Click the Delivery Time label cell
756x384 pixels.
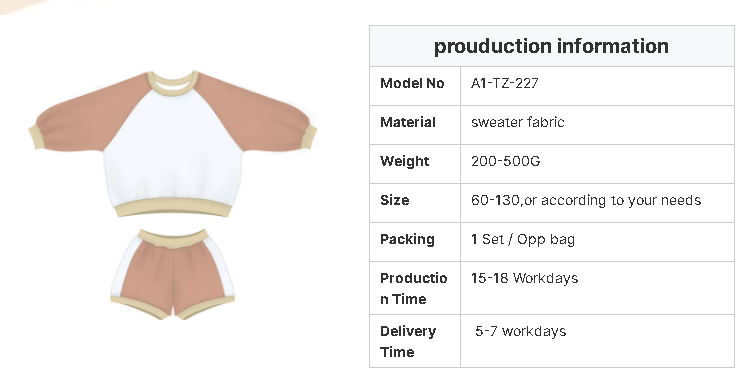pyautogui.click(x=415, y=341)
